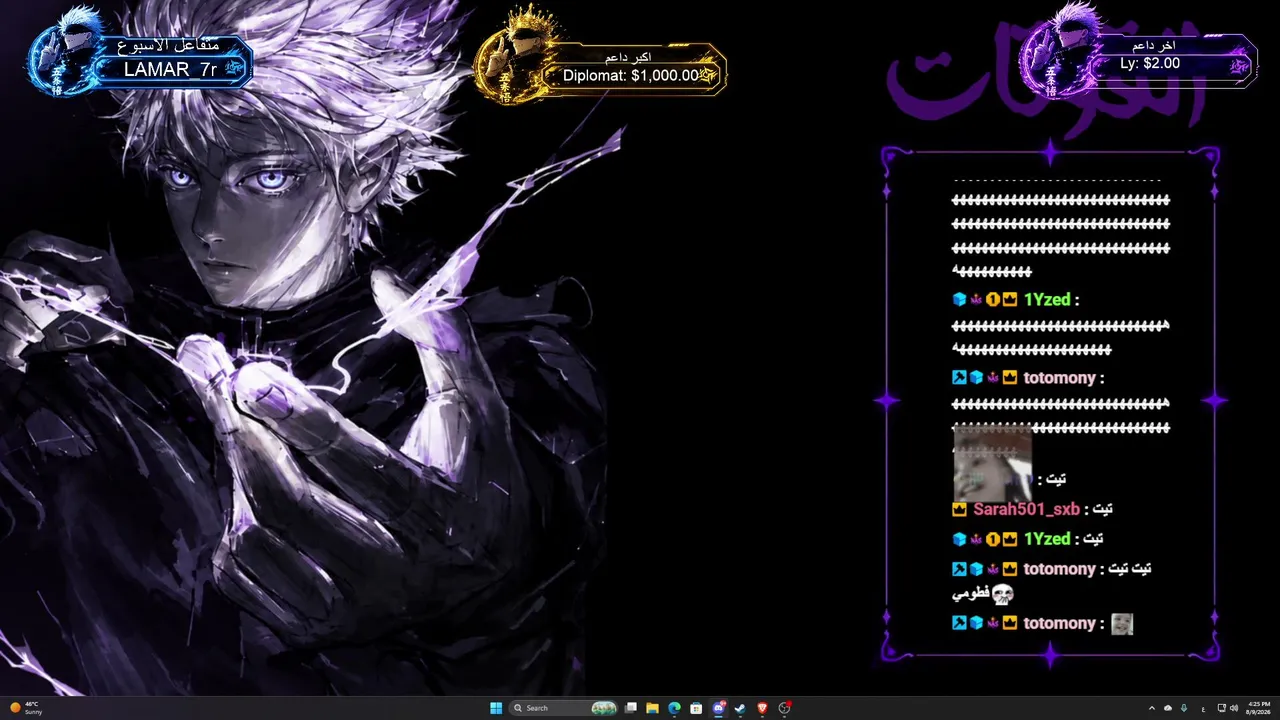Open the last taskbar app with red badge
Screen dimensions: 1280x720
click(x=785, y=708)
